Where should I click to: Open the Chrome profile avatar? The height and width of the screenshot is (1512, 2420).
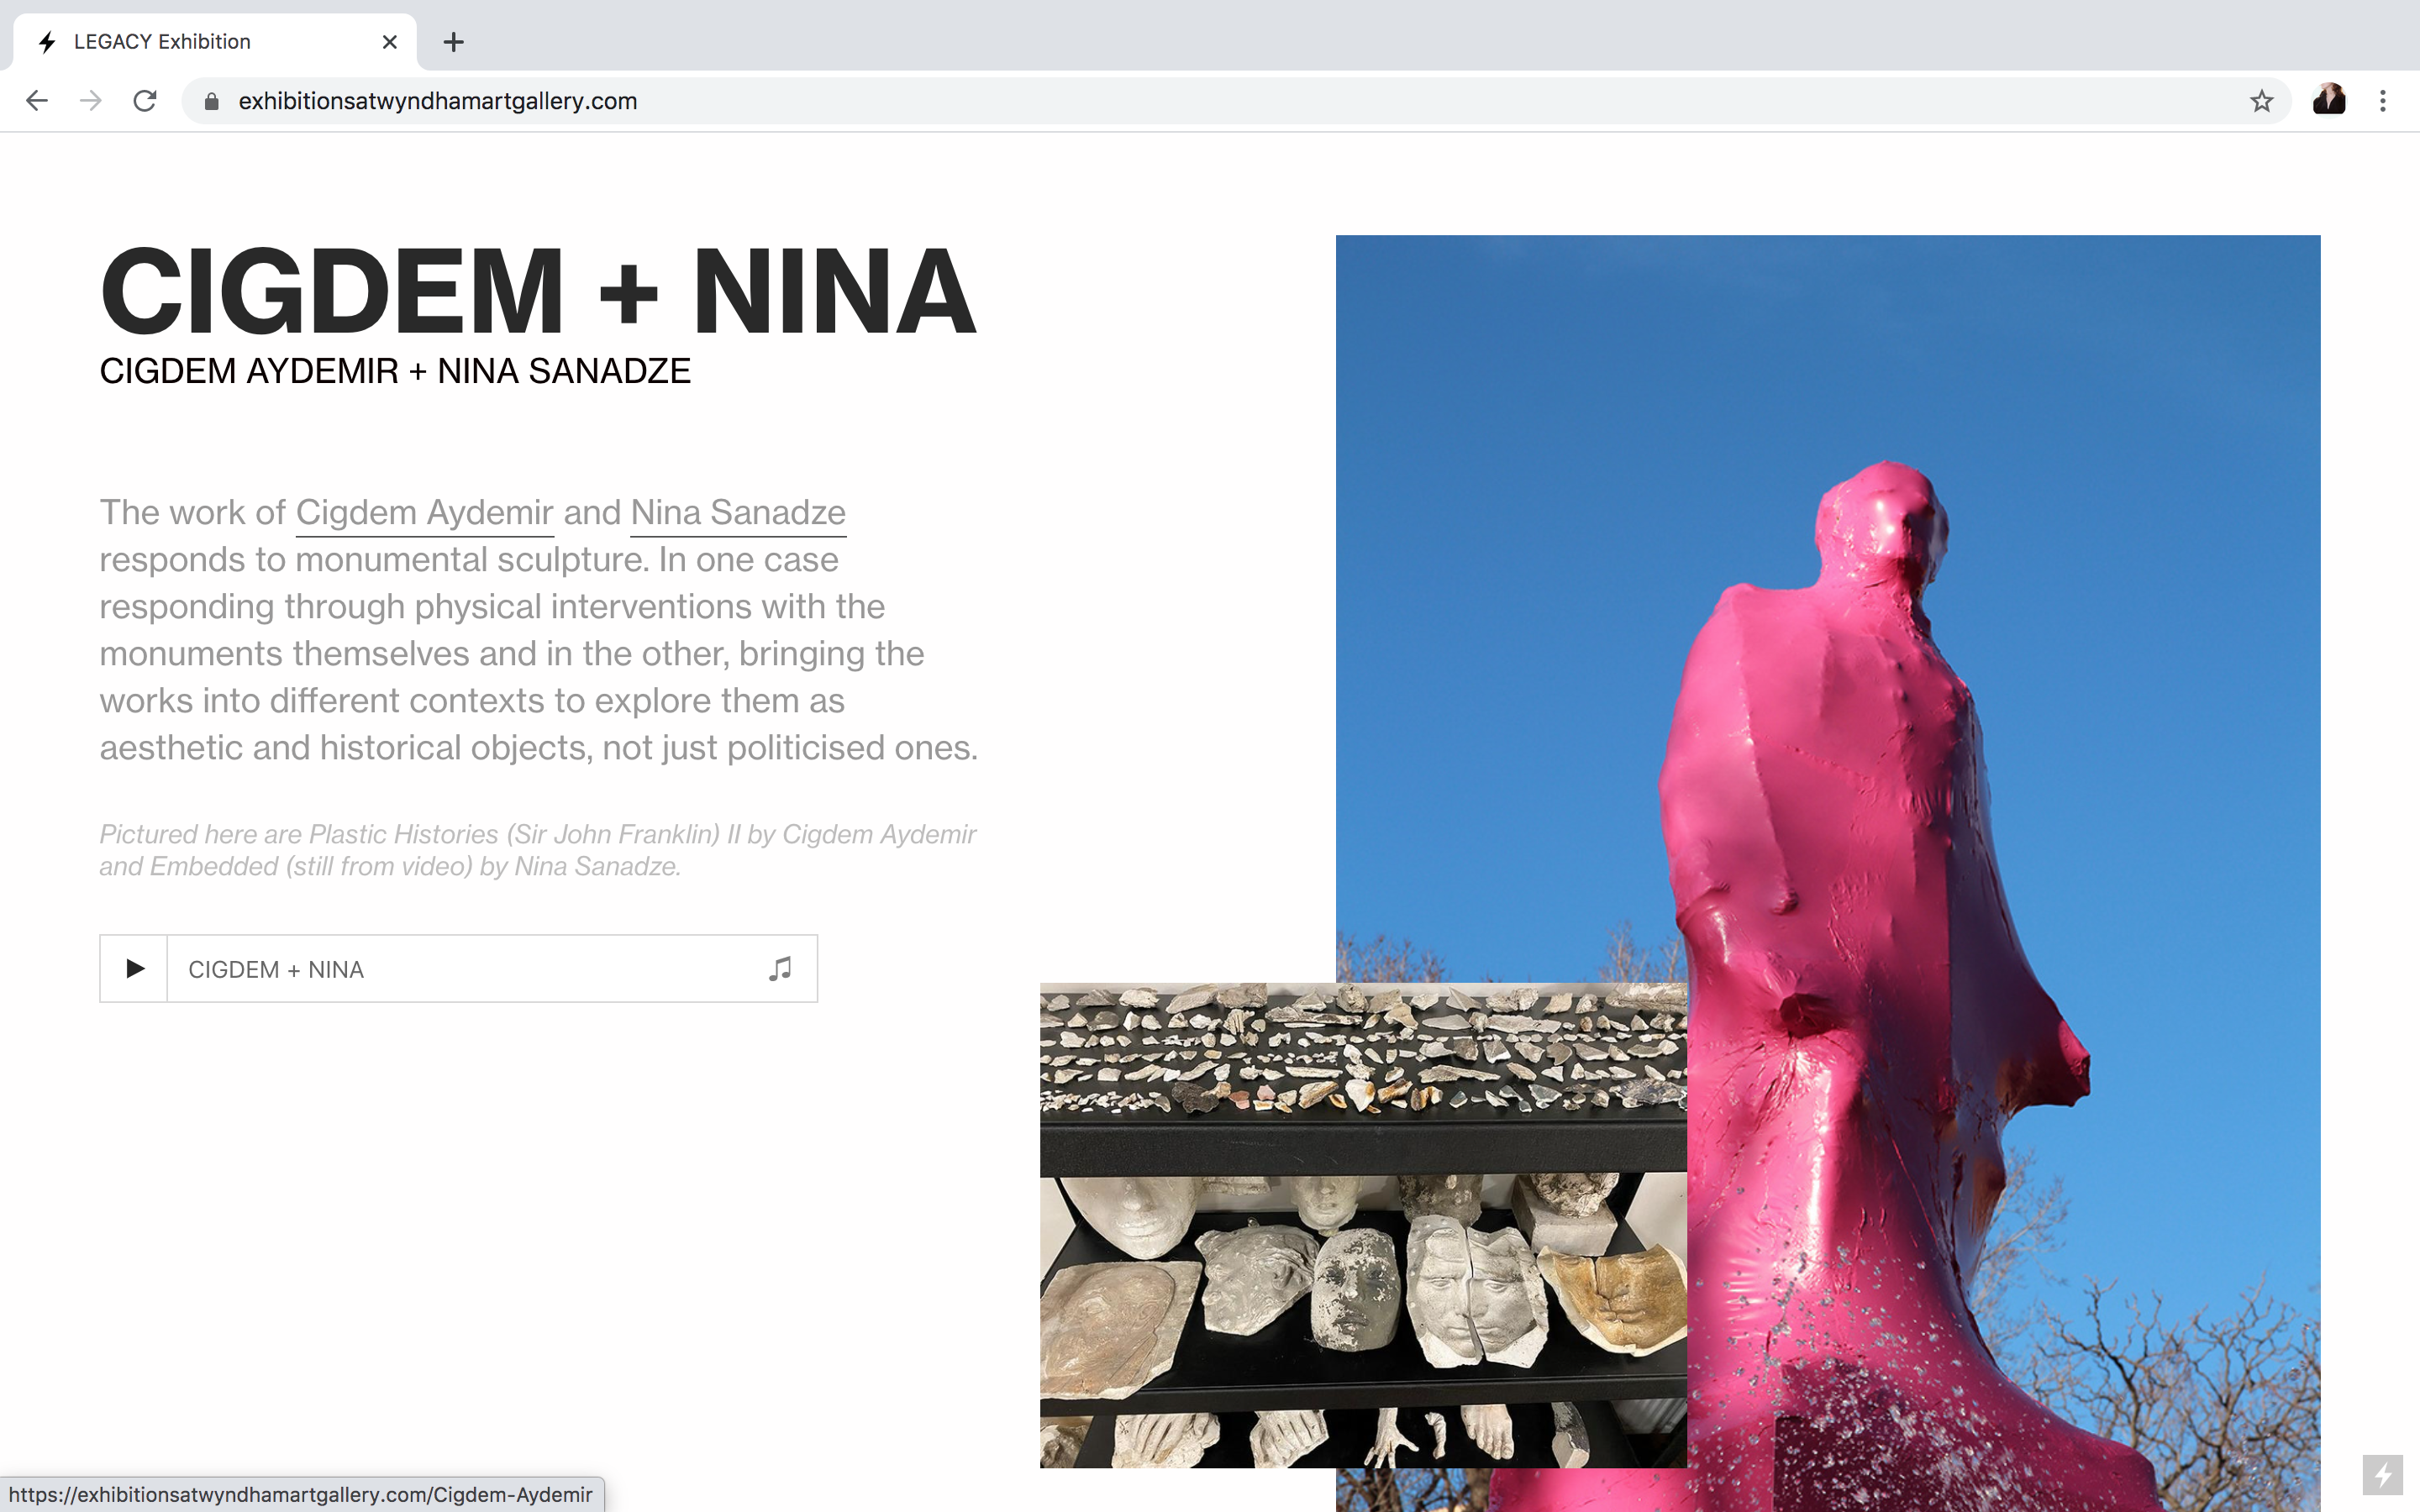[2328, 101]
